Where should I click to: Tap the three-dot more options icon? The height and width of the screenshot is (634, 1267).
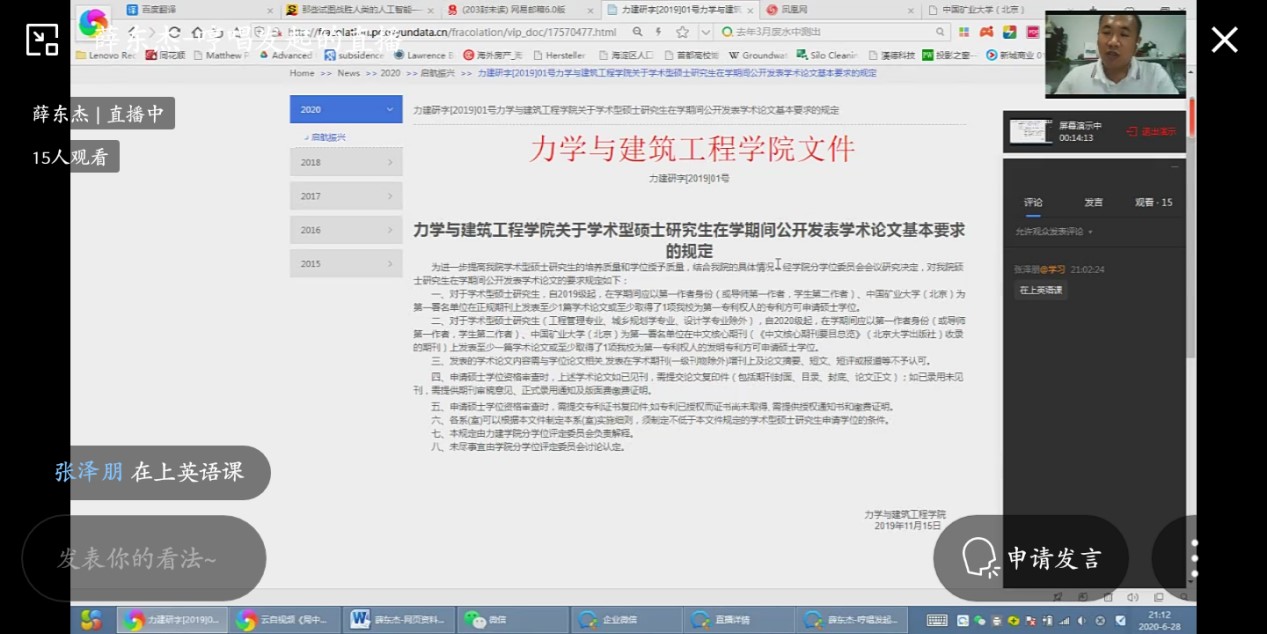(1194, 558)
